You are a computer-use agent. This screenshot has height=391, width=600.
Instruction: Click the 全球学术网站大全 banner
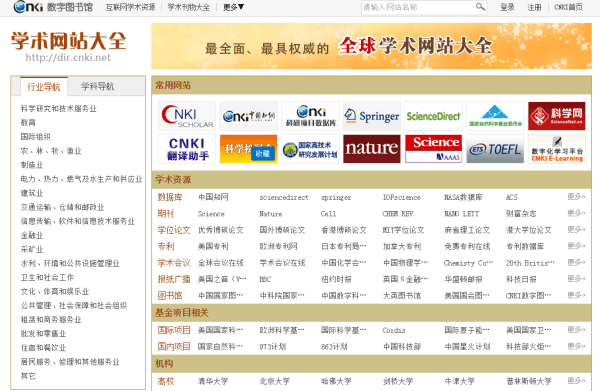click(x=371, y=46)
